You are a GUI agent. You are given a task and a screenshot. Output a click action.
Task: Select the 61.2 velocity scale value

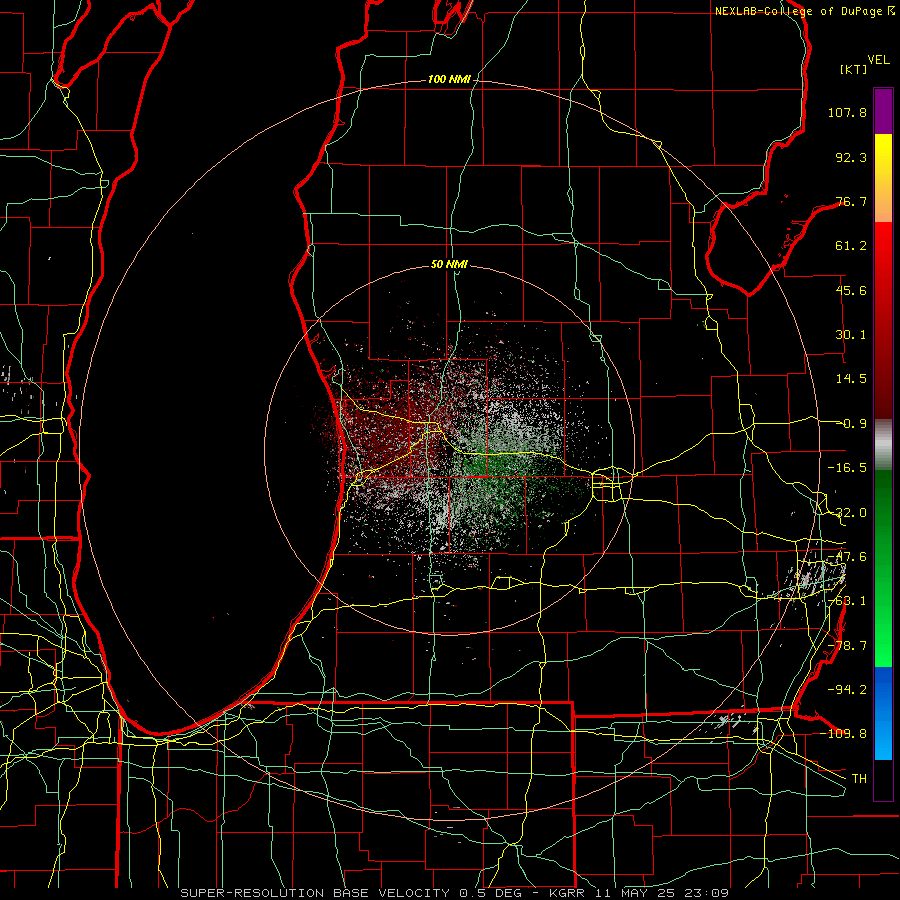pos(851,246)
